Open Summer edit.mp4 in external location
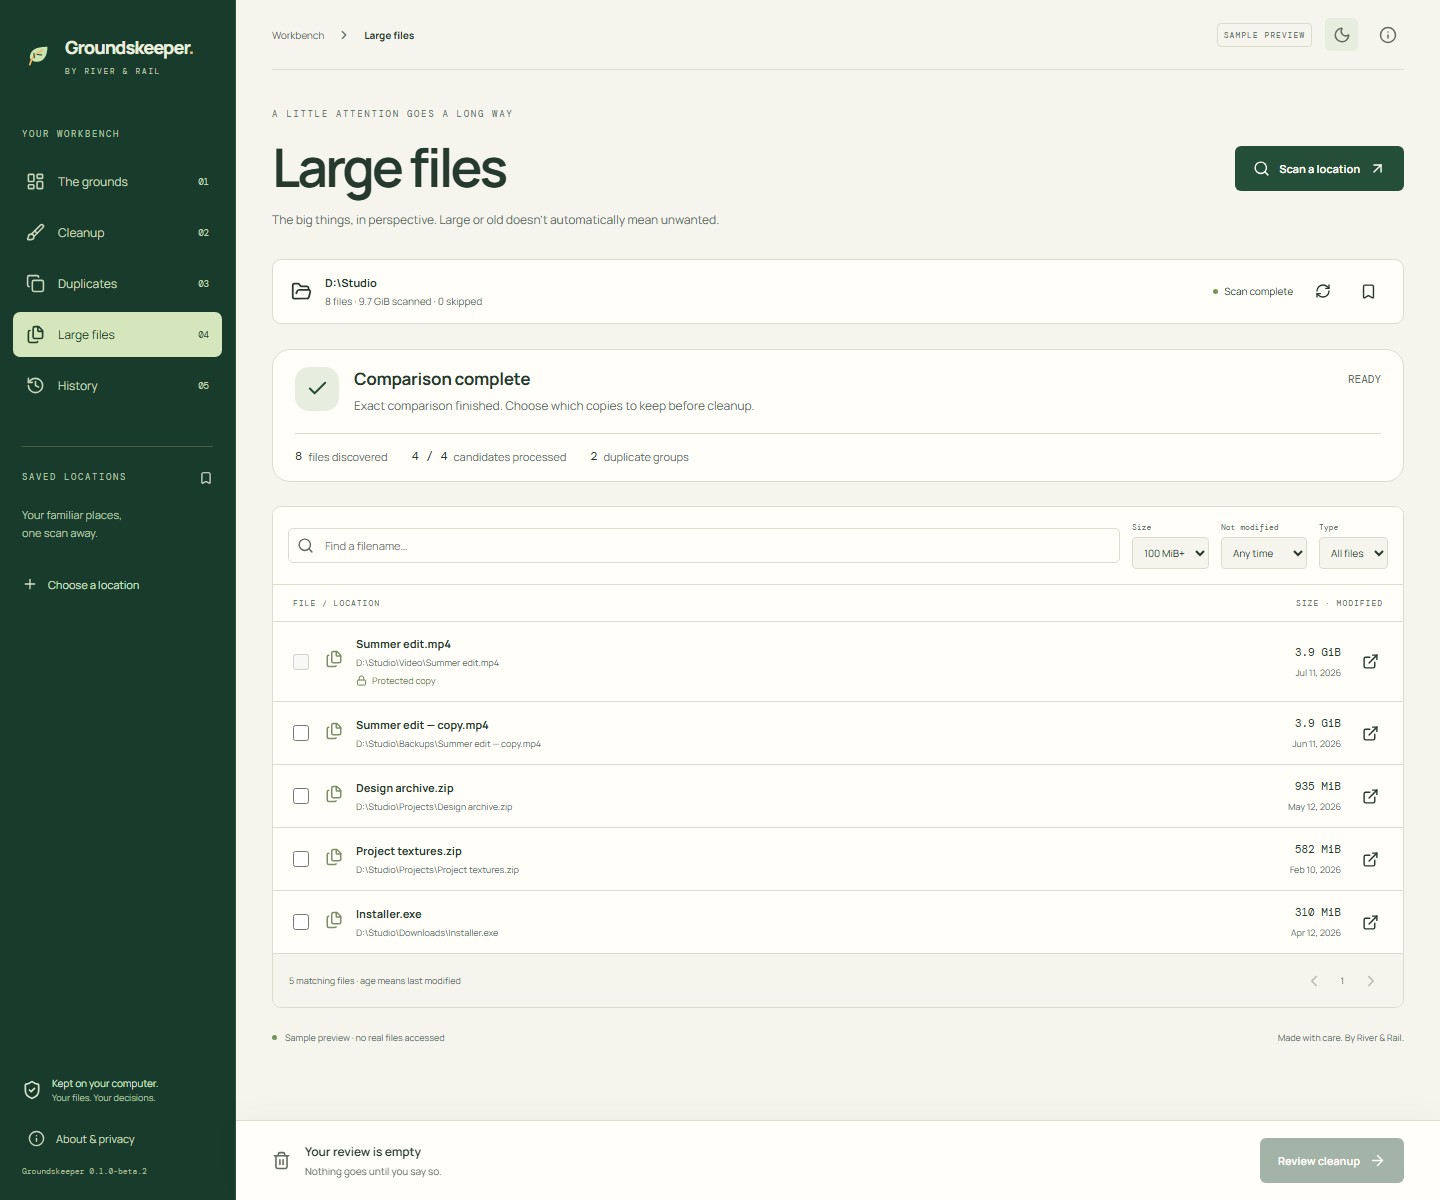 tap(1371, 661)
